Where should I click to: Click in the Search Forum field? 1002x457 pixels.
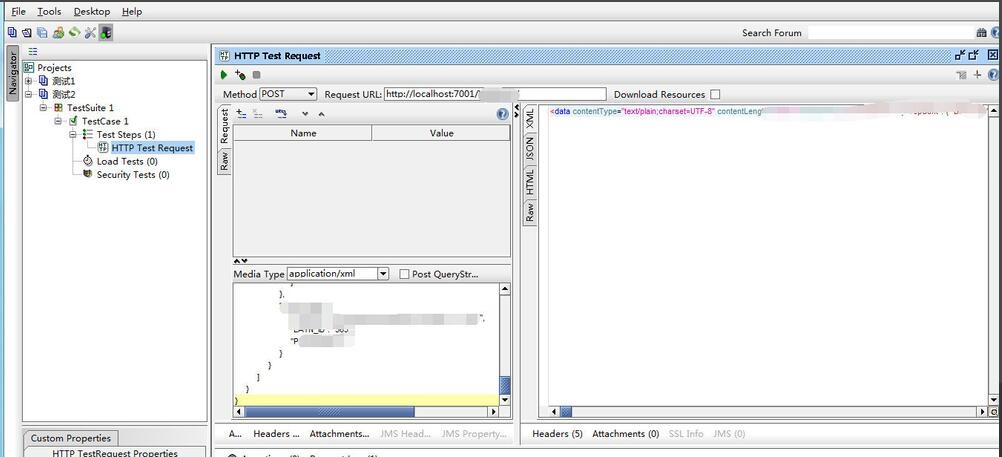[891, 33]
